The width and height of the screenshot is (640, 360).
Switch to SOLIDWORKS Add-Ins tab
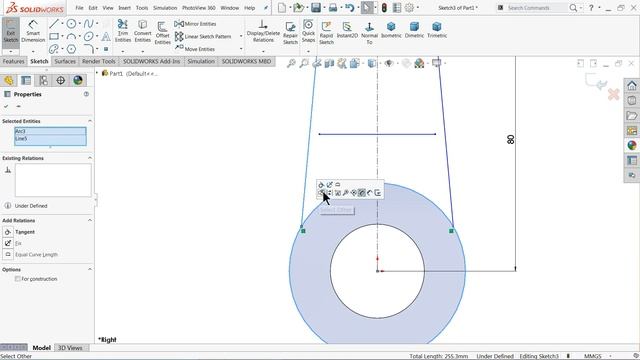[151, 61]
